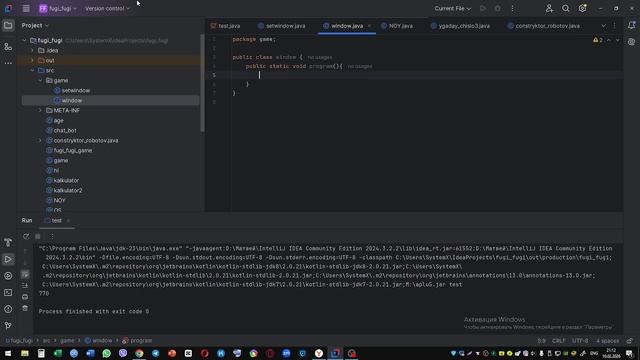Screen dimensions: 640x360
Task: Open fugi_fugi project dropdown
Action: tap(58, 8)
